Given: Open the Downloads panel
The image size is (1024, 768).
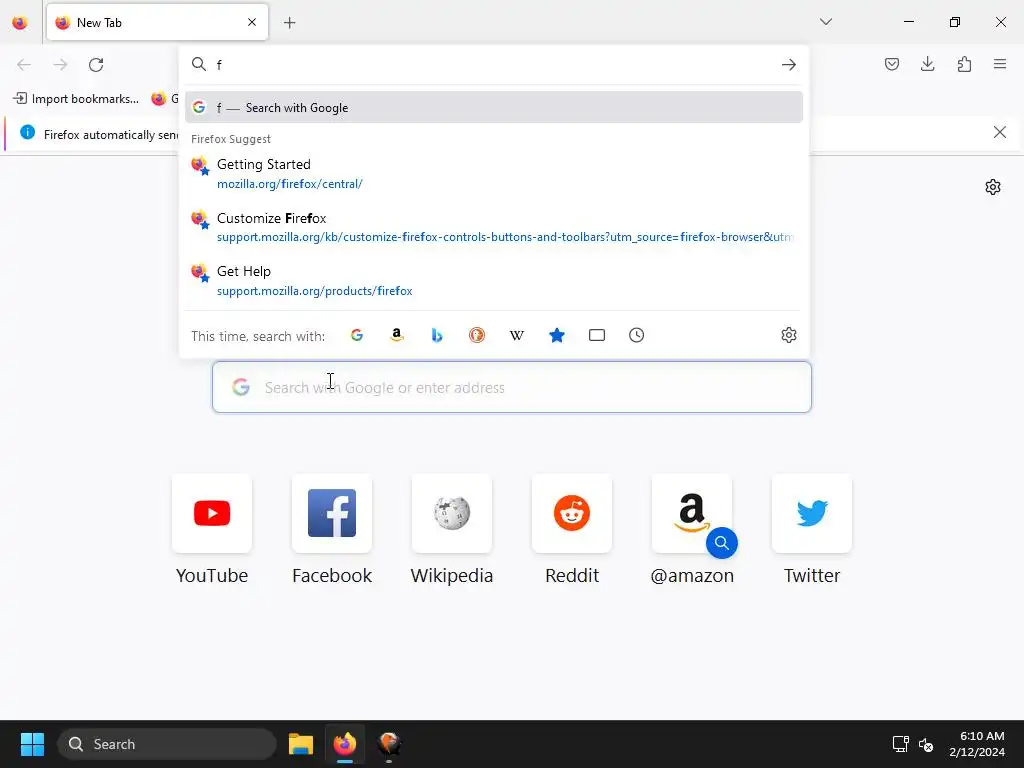Looking at the screenshot, I should click(x=927, y=64).
